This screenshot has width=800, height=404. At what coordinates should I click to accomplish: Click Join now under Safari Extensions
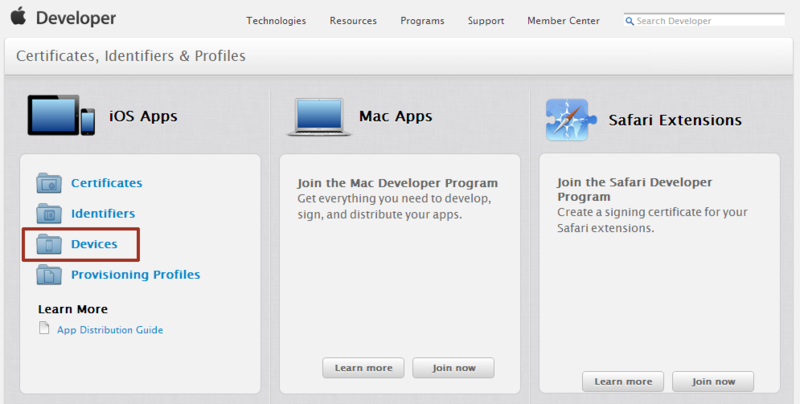[x=713, y=382]
